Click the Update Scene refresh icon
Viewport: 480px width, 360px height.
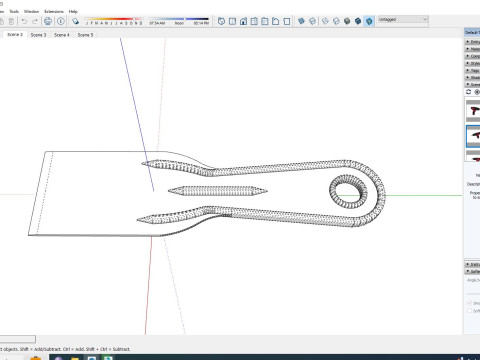(x=469, y=92)
